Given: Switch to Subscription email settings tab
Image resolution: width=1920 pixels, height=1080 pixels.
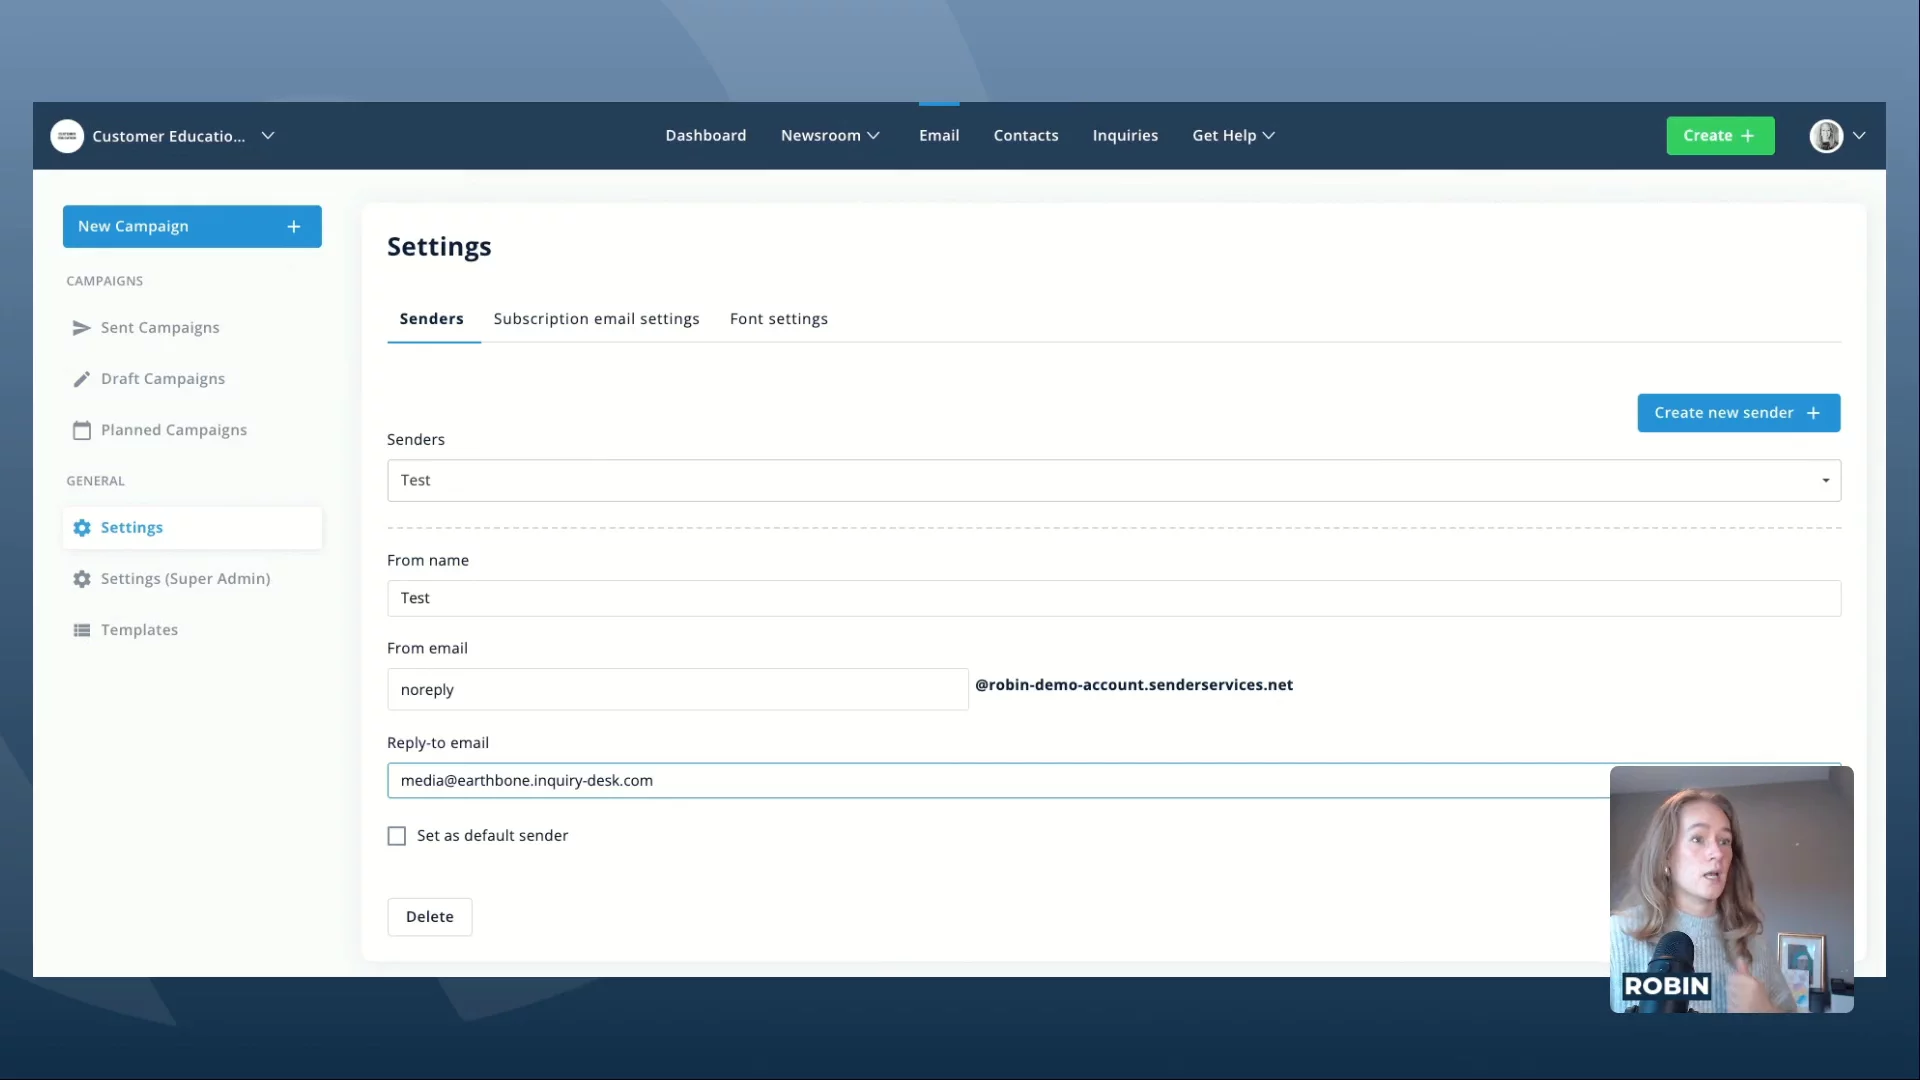Looking at the screenshot, I should point(596,319).
